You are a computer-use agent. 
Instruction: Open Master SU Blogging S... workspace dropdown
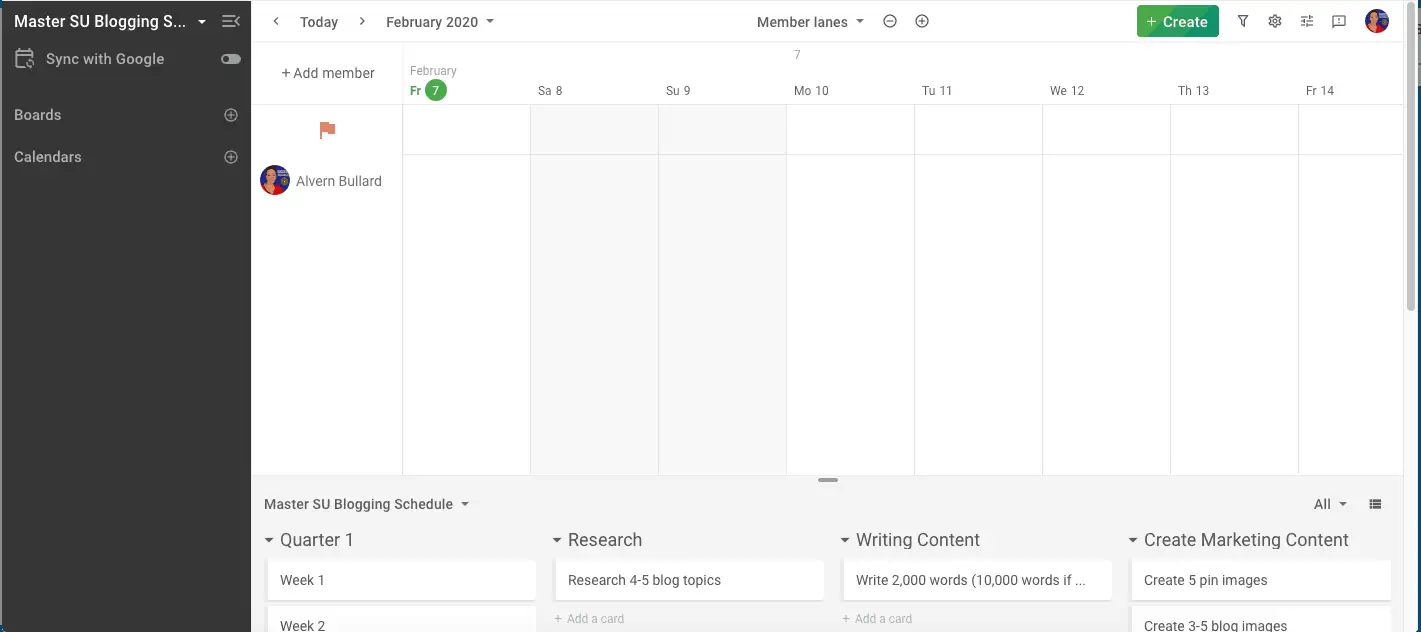(110, 21)
